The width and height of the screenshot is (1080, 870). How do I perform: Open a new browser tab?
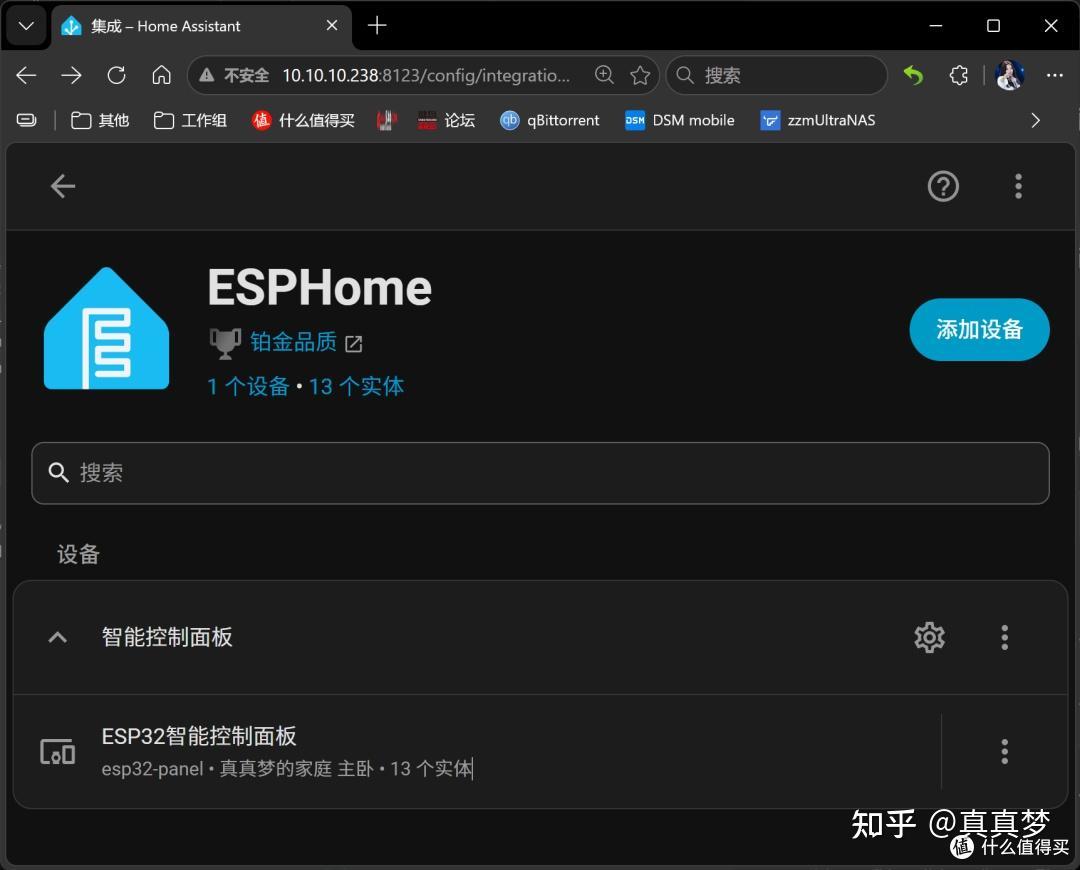377,25
